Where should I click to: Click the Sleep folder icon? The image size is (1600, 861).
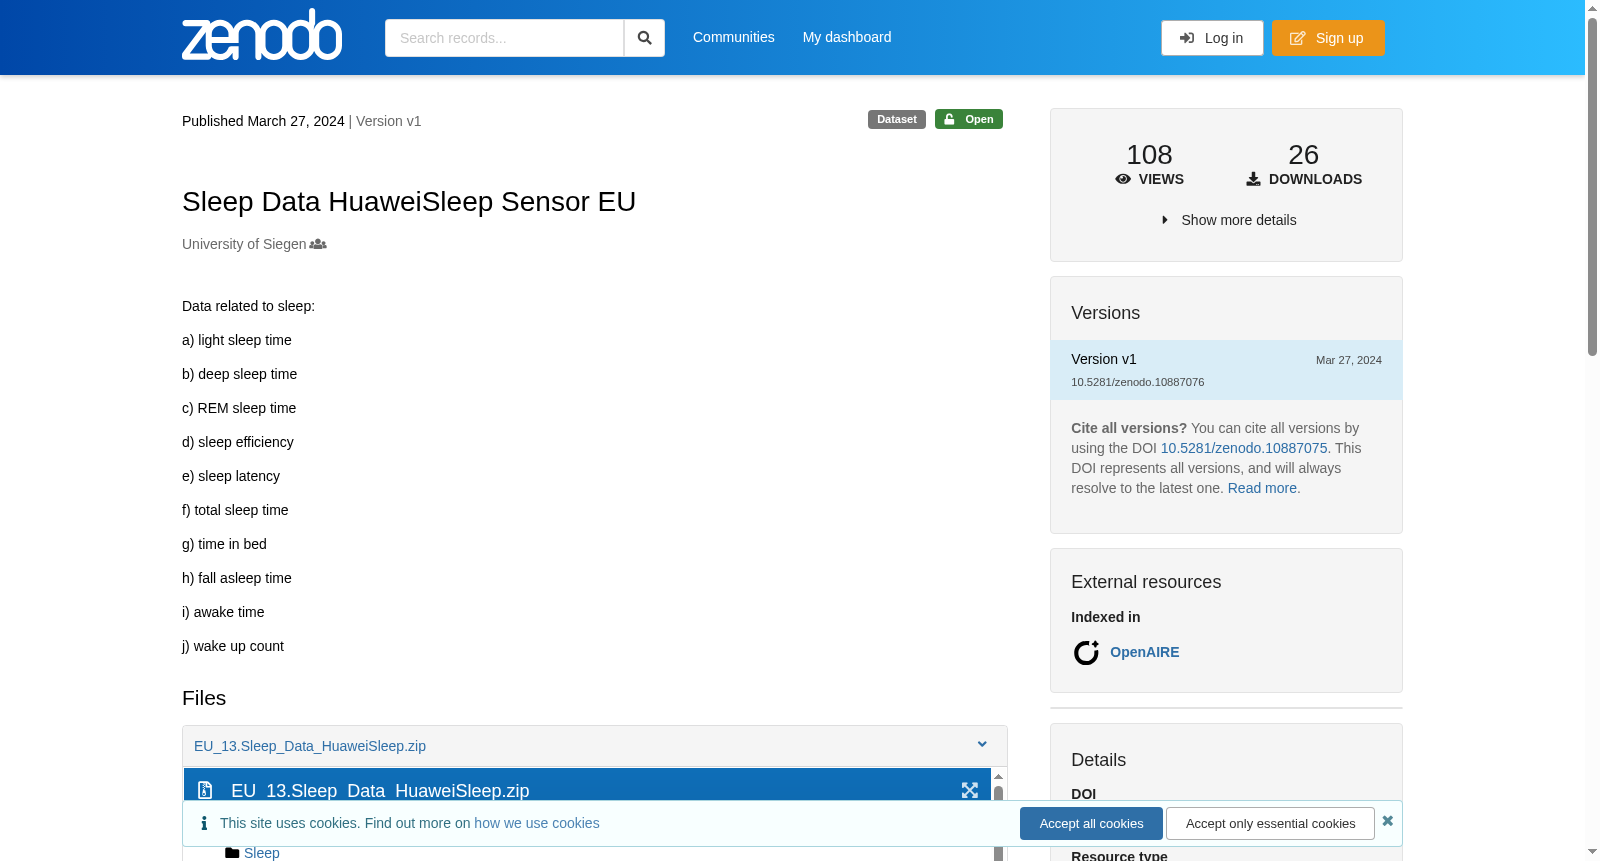click(232, 853)
